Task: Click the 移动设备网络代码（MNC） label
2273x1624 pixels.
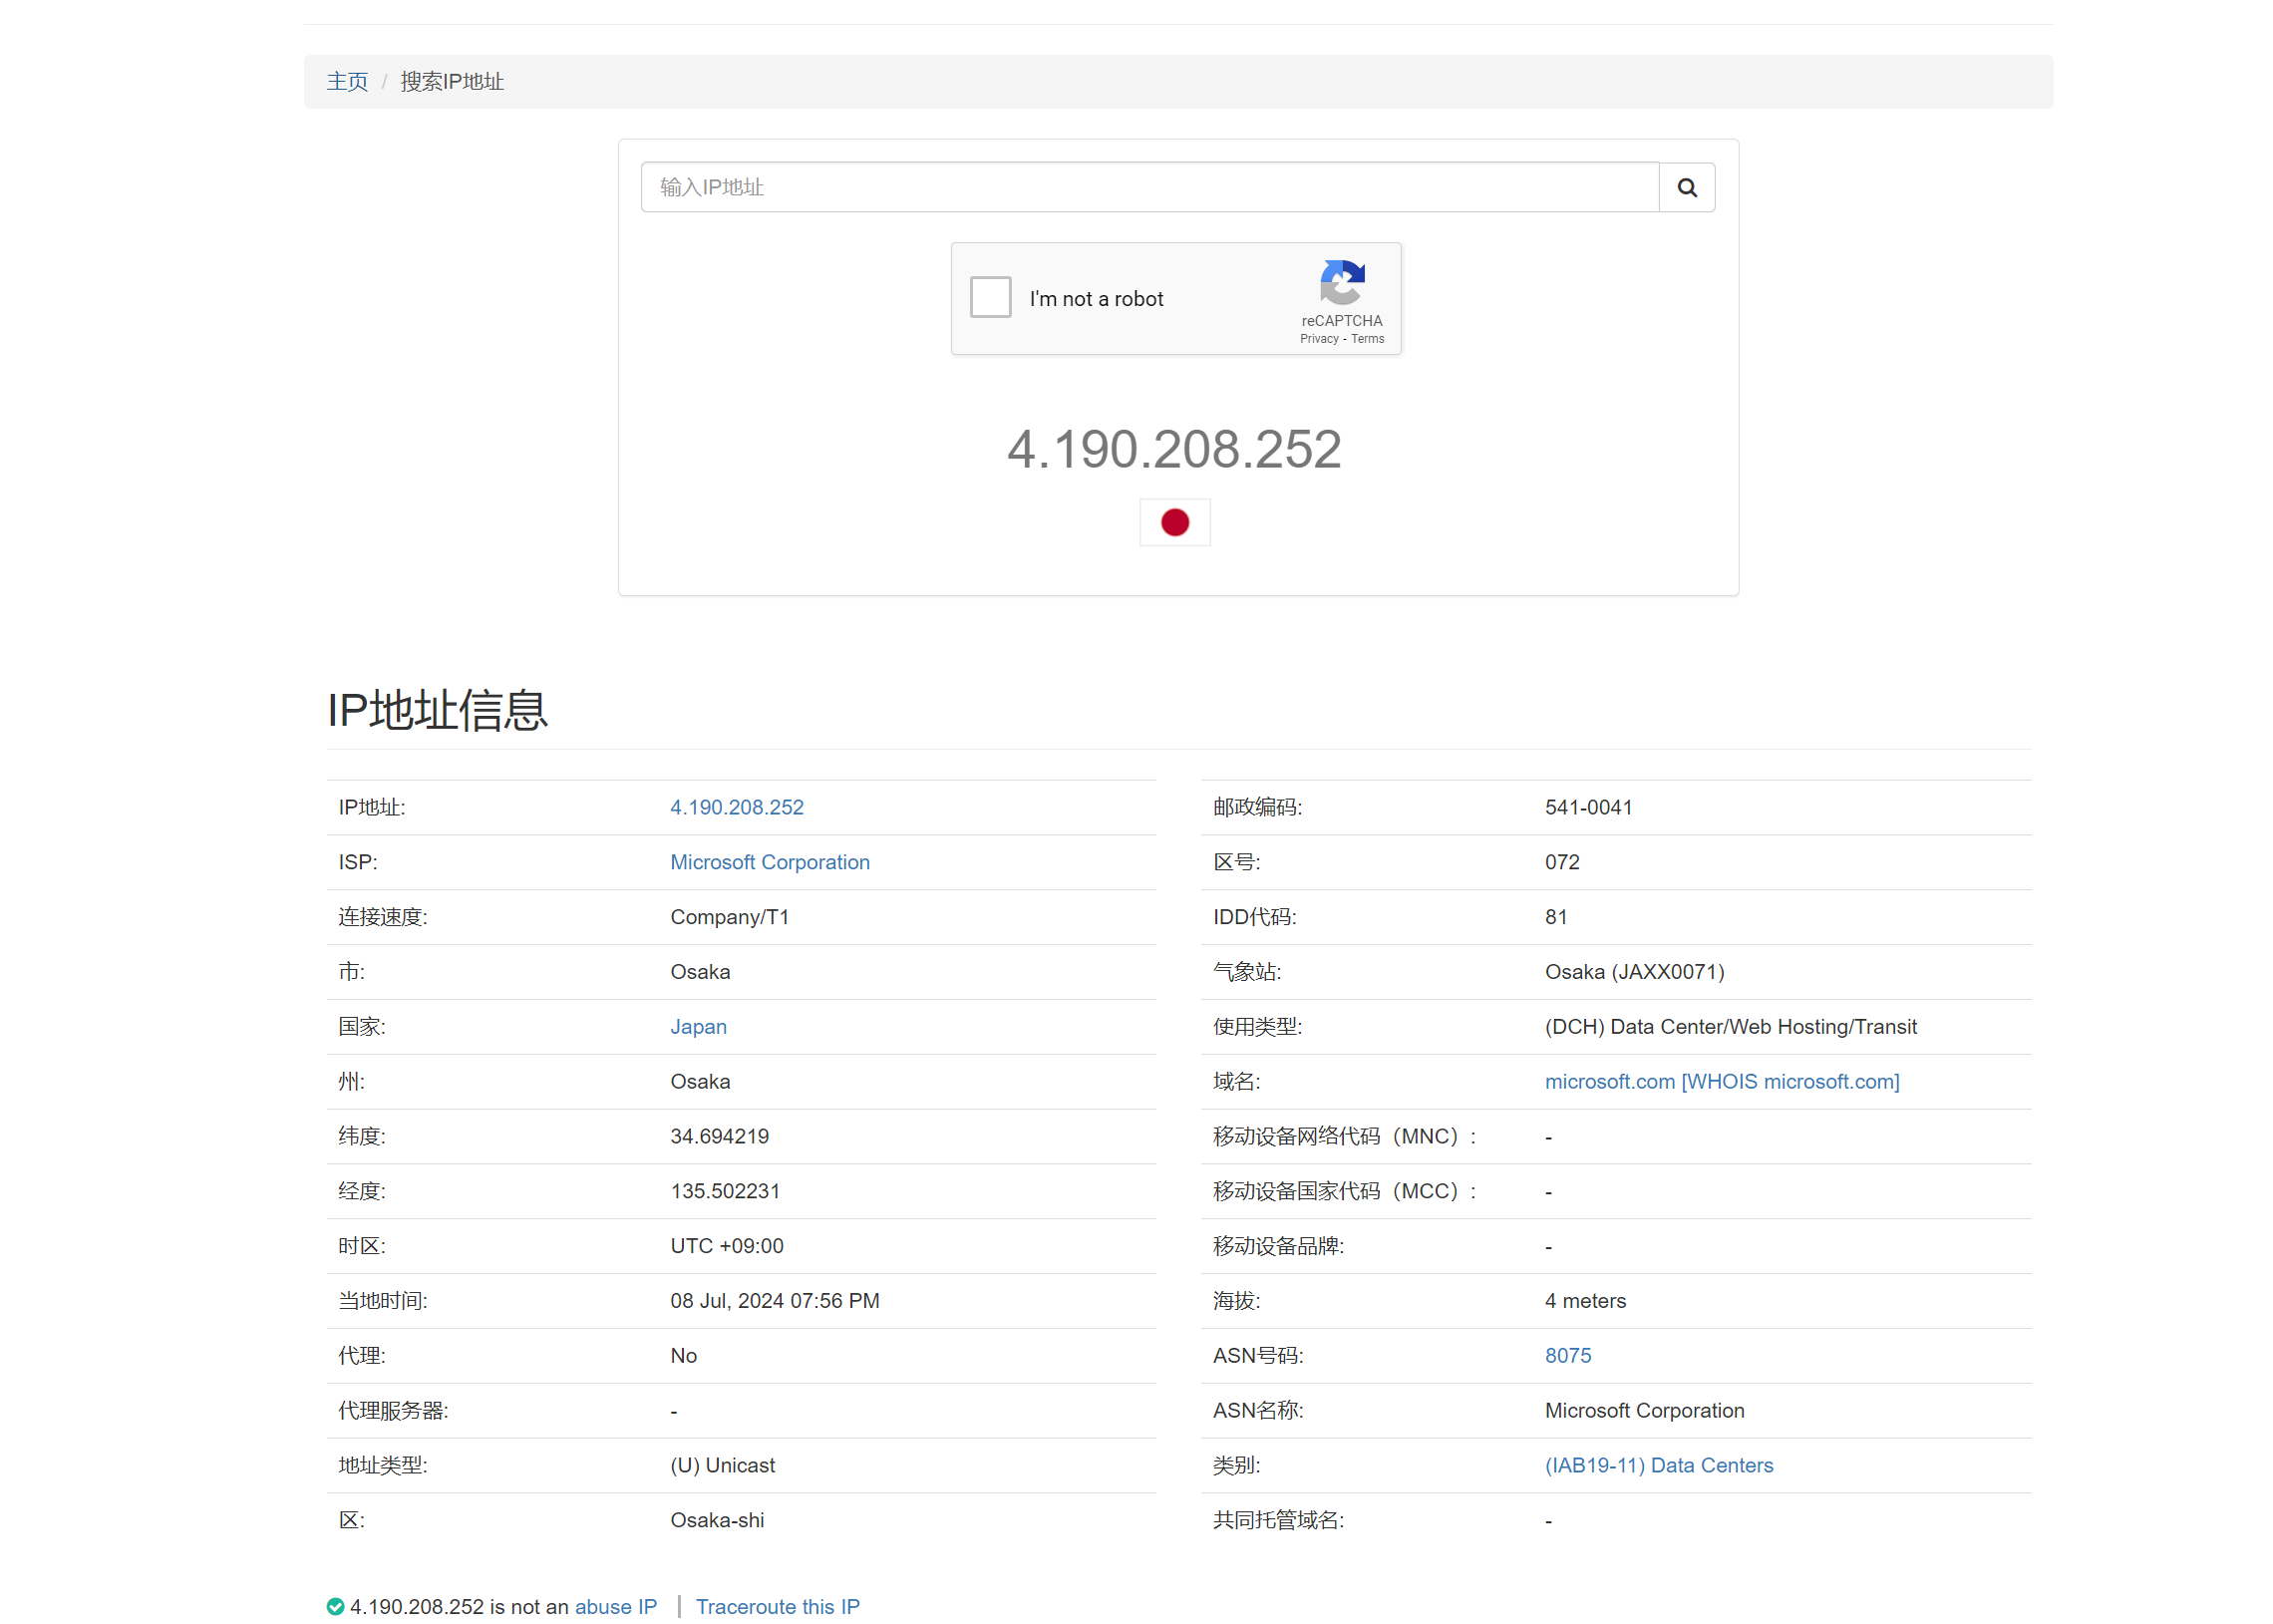Action: pos(1344,1136)
